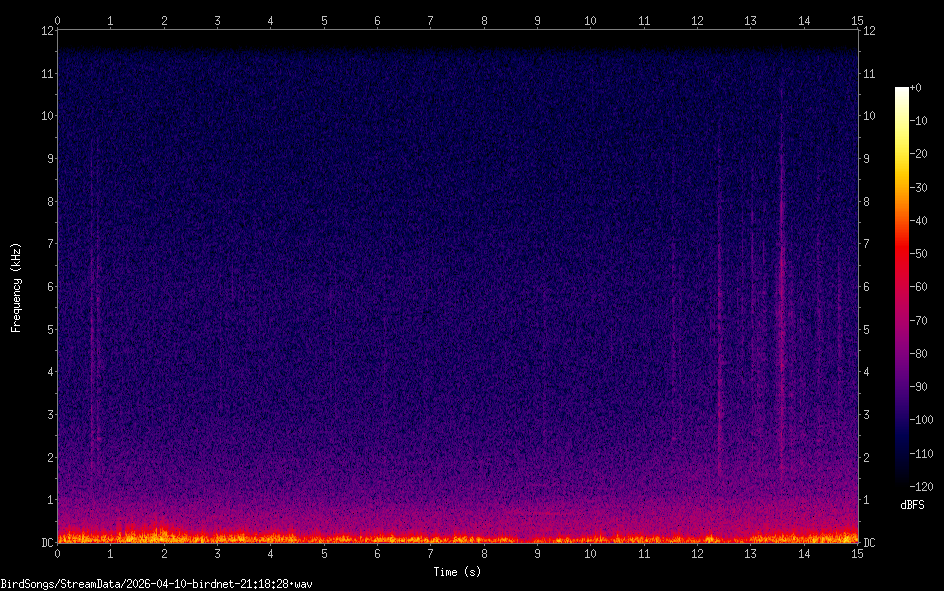Click the DC label on left frequency axis
Image resolution: width=944 pixels, height=591 pixels.
(45, 543)
